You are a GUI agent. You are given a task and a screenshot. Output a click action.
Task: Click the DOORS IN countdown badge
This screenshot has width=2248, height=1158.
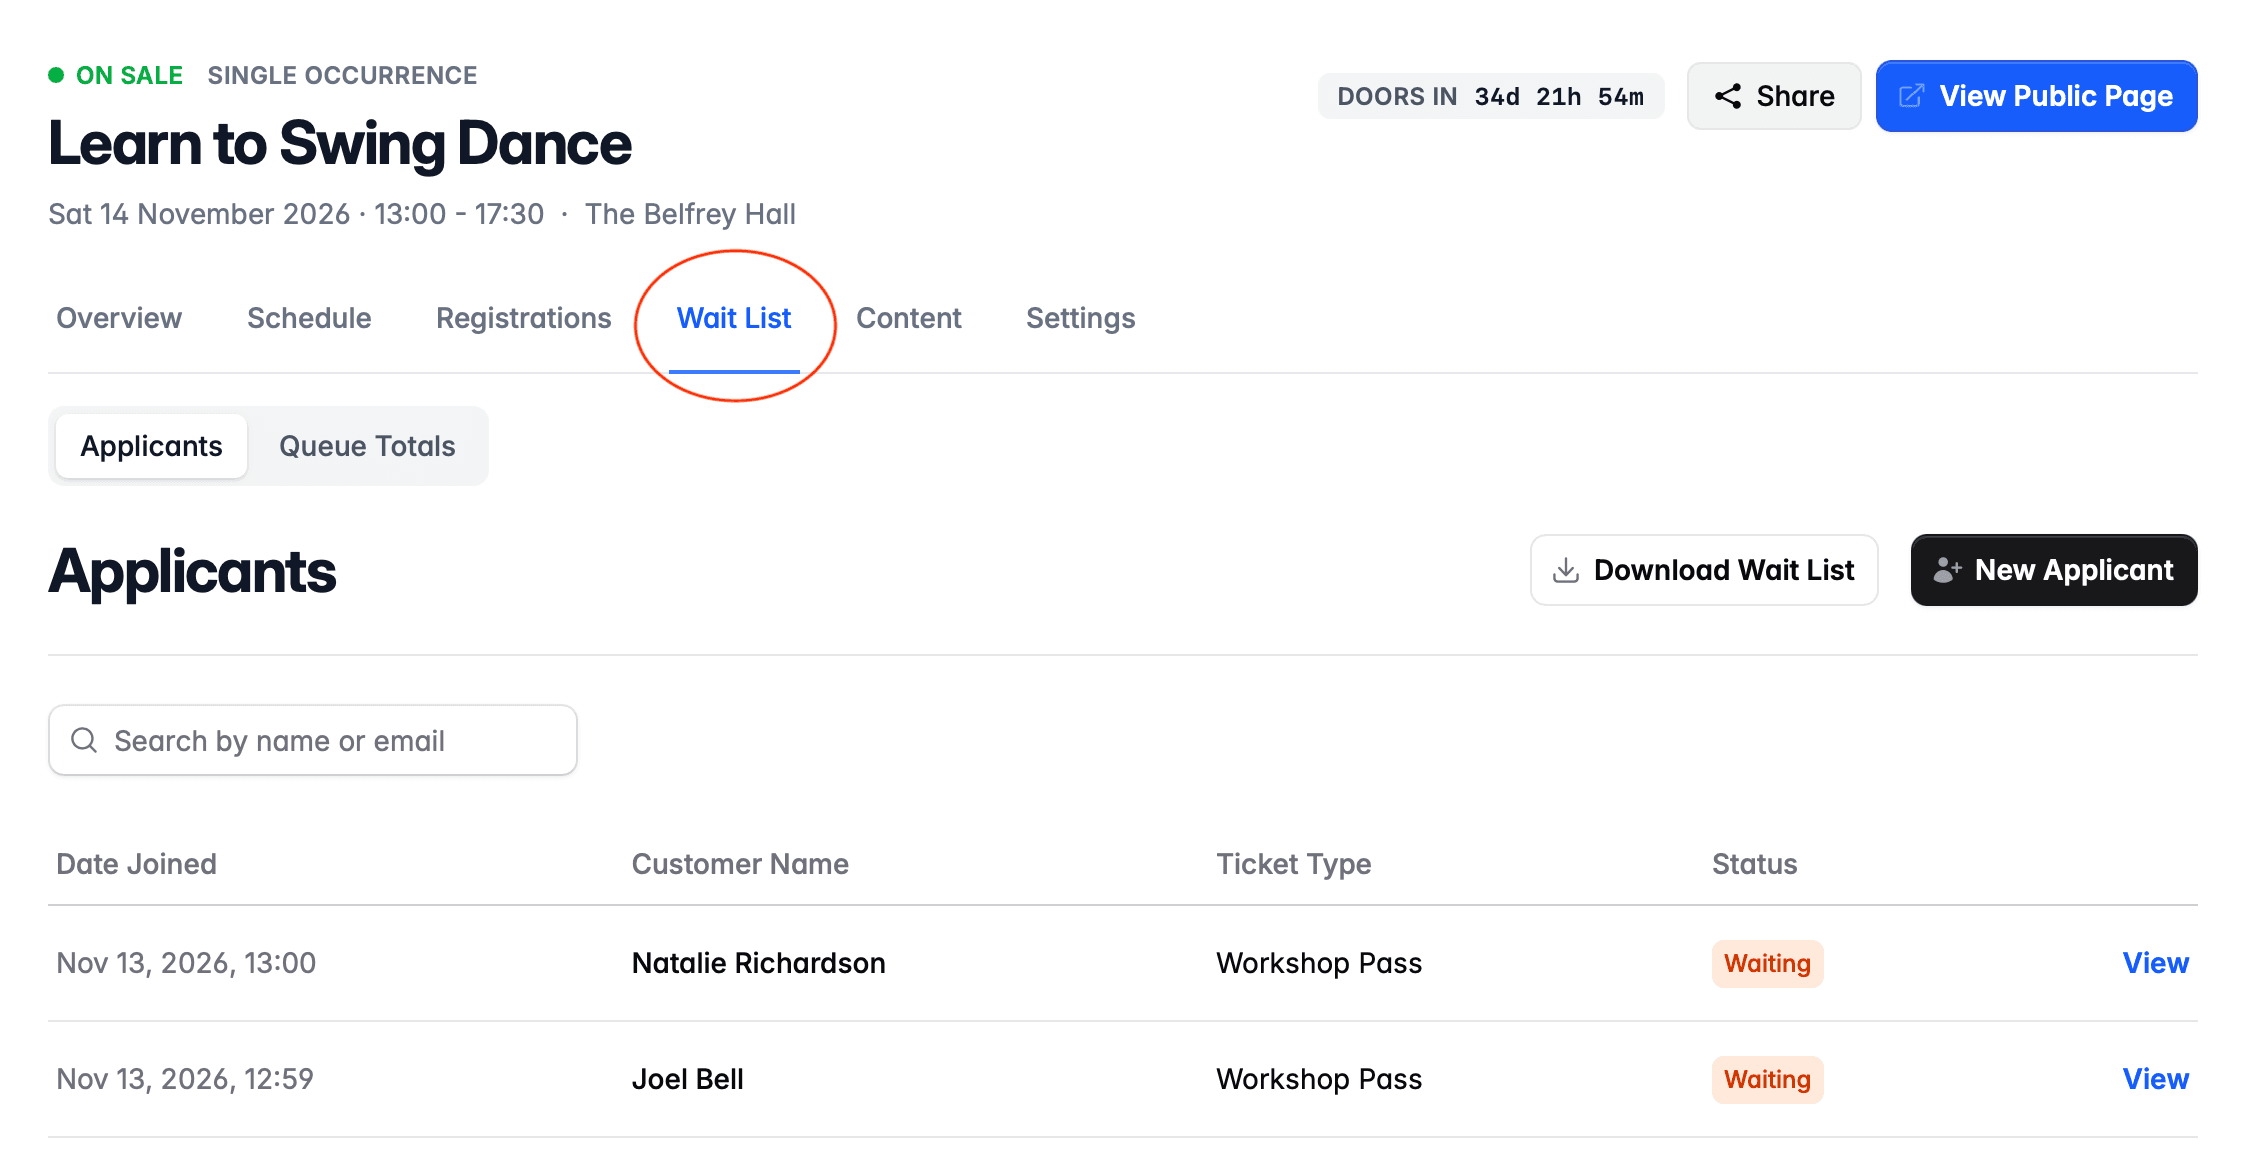click(x=1491, y=96)
